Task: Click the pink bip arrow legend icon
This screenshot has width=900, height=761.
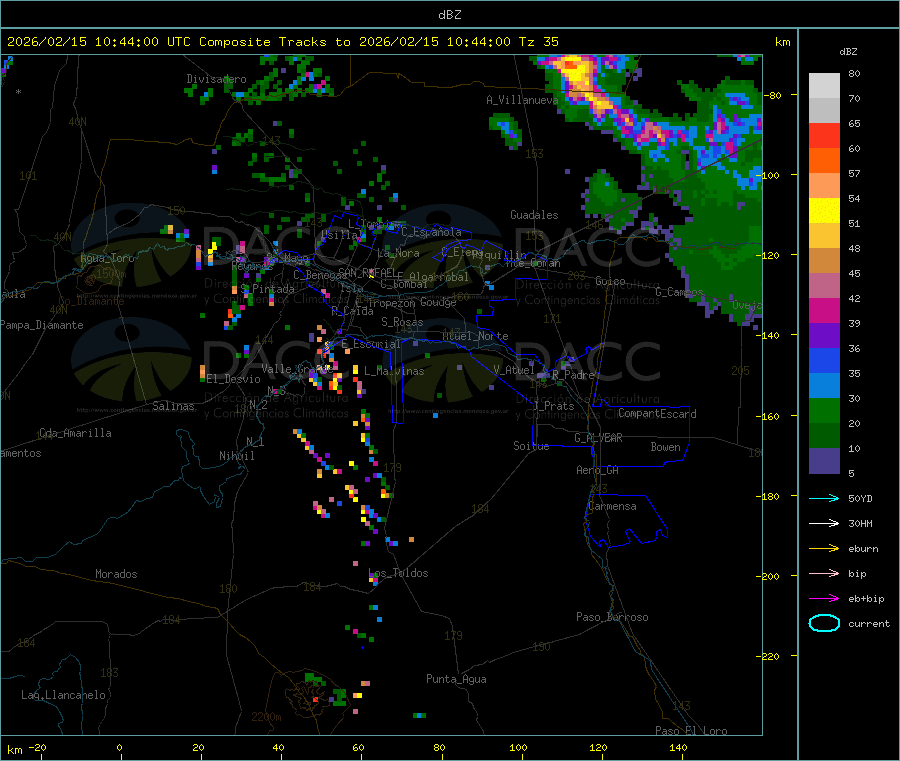Action: click(x=824, y=573)
